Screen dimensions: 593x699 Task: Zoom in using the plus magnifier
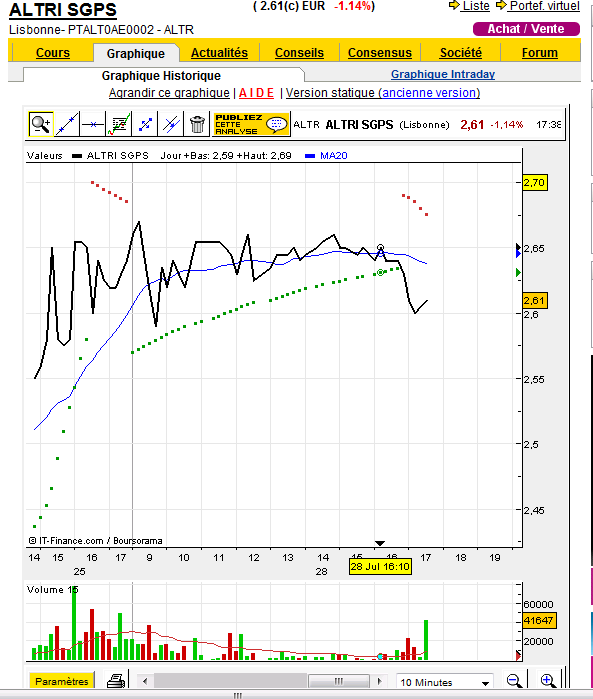[x=548, y=681]
